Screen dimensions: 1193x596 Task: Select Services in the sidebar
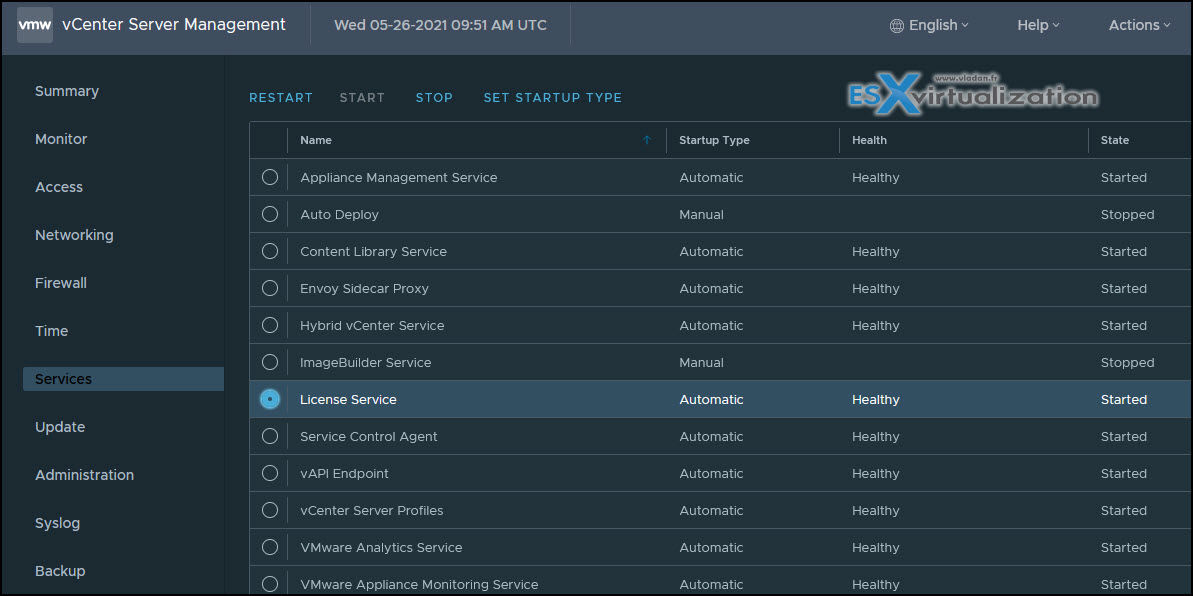coord(123,379)
